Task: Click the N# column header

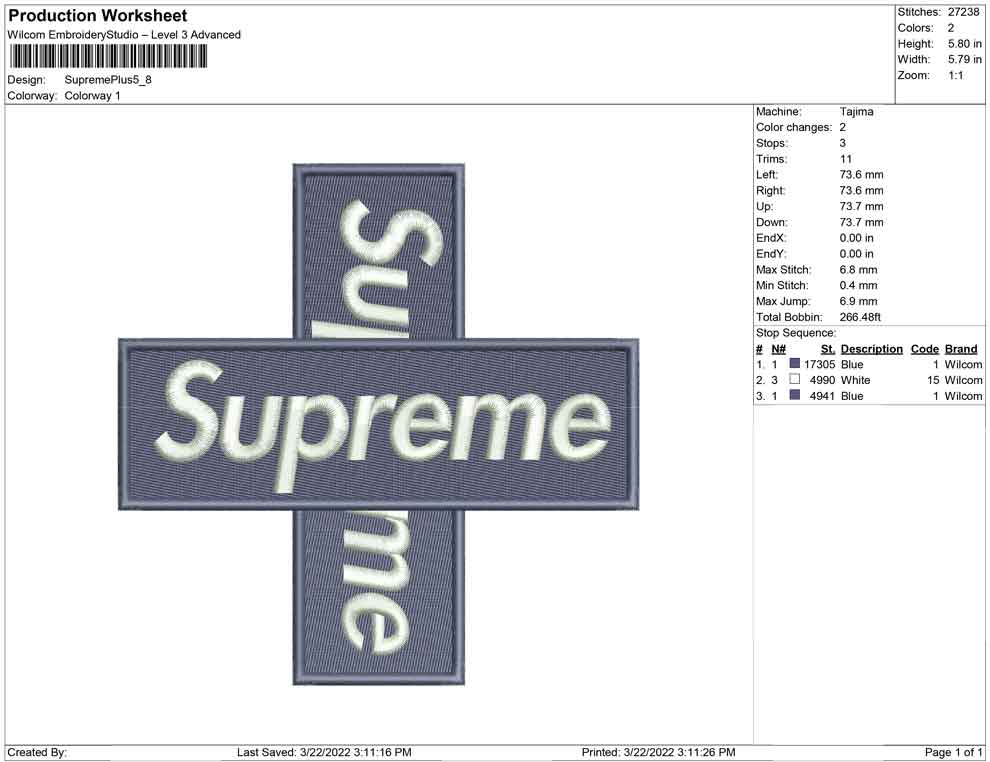Action: pos(778,349)
